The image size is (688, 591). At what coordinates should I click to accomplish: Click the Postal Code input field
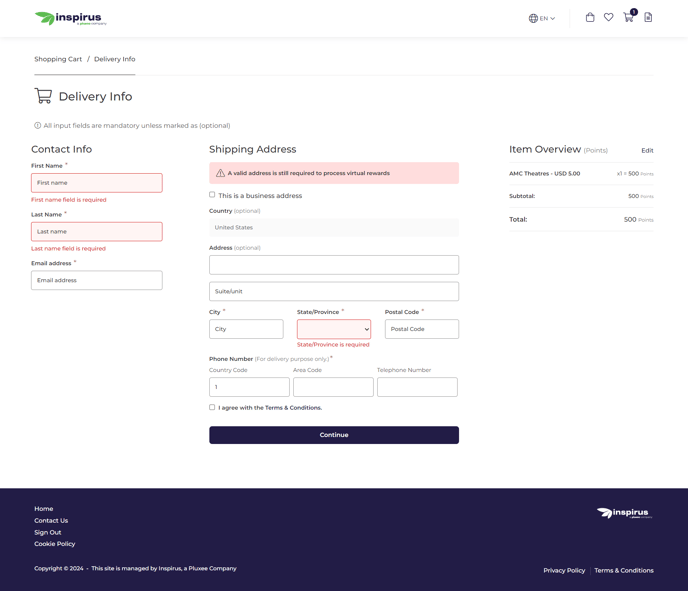421,329
